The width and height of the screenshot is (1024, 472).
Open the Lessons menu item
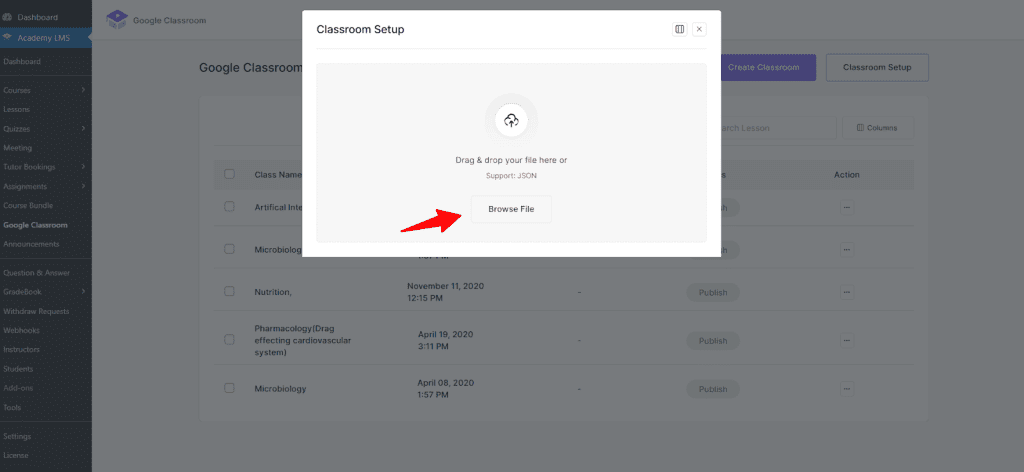pyautogui.click(x=17, y=109)
